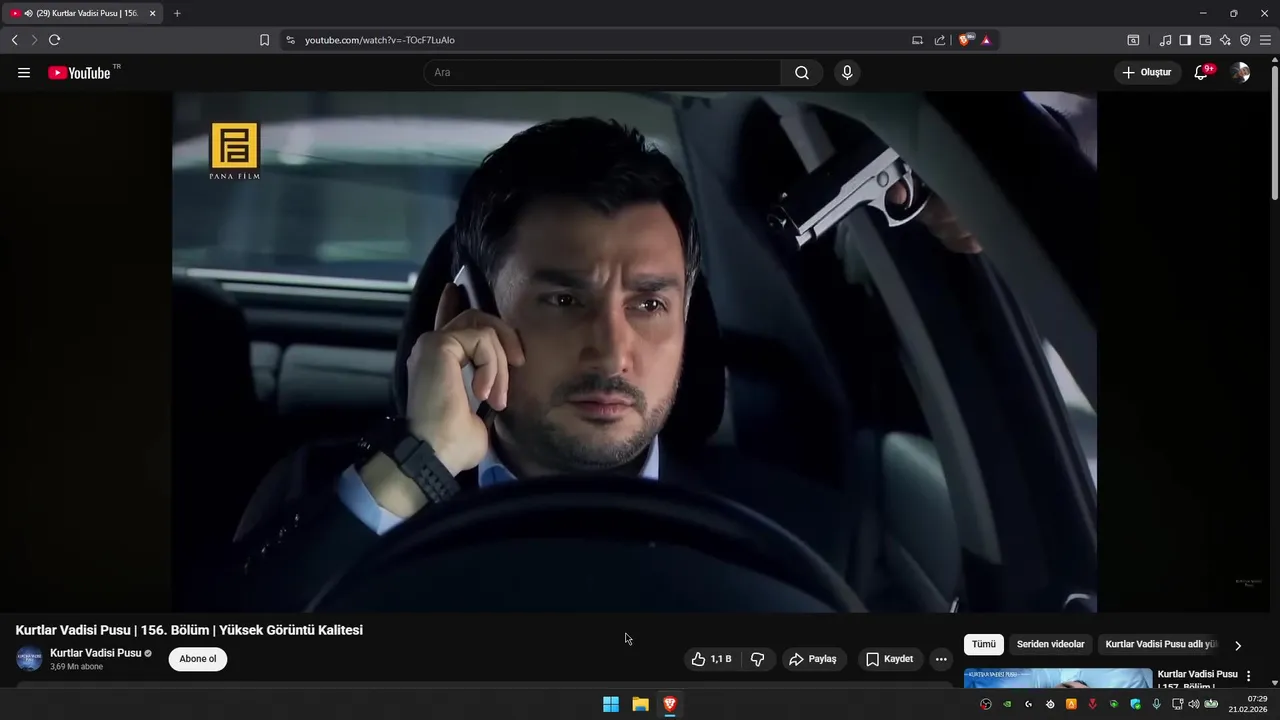Open the 157. Bölüm recommended video thumbnail
This screenshot has height=720, width=1280.
(1058, 678)
